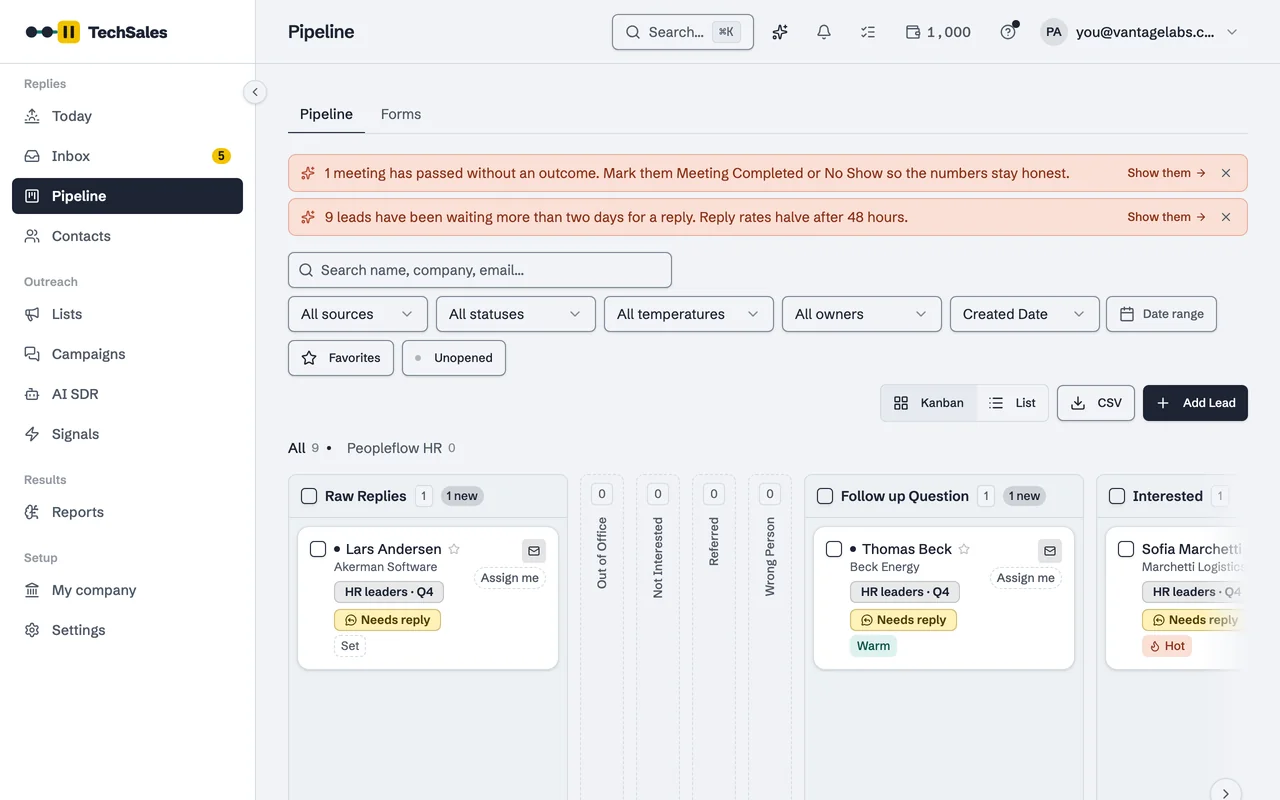
Task: Check the Thomas Beck lead card
Action: click(x=834, y=549)
